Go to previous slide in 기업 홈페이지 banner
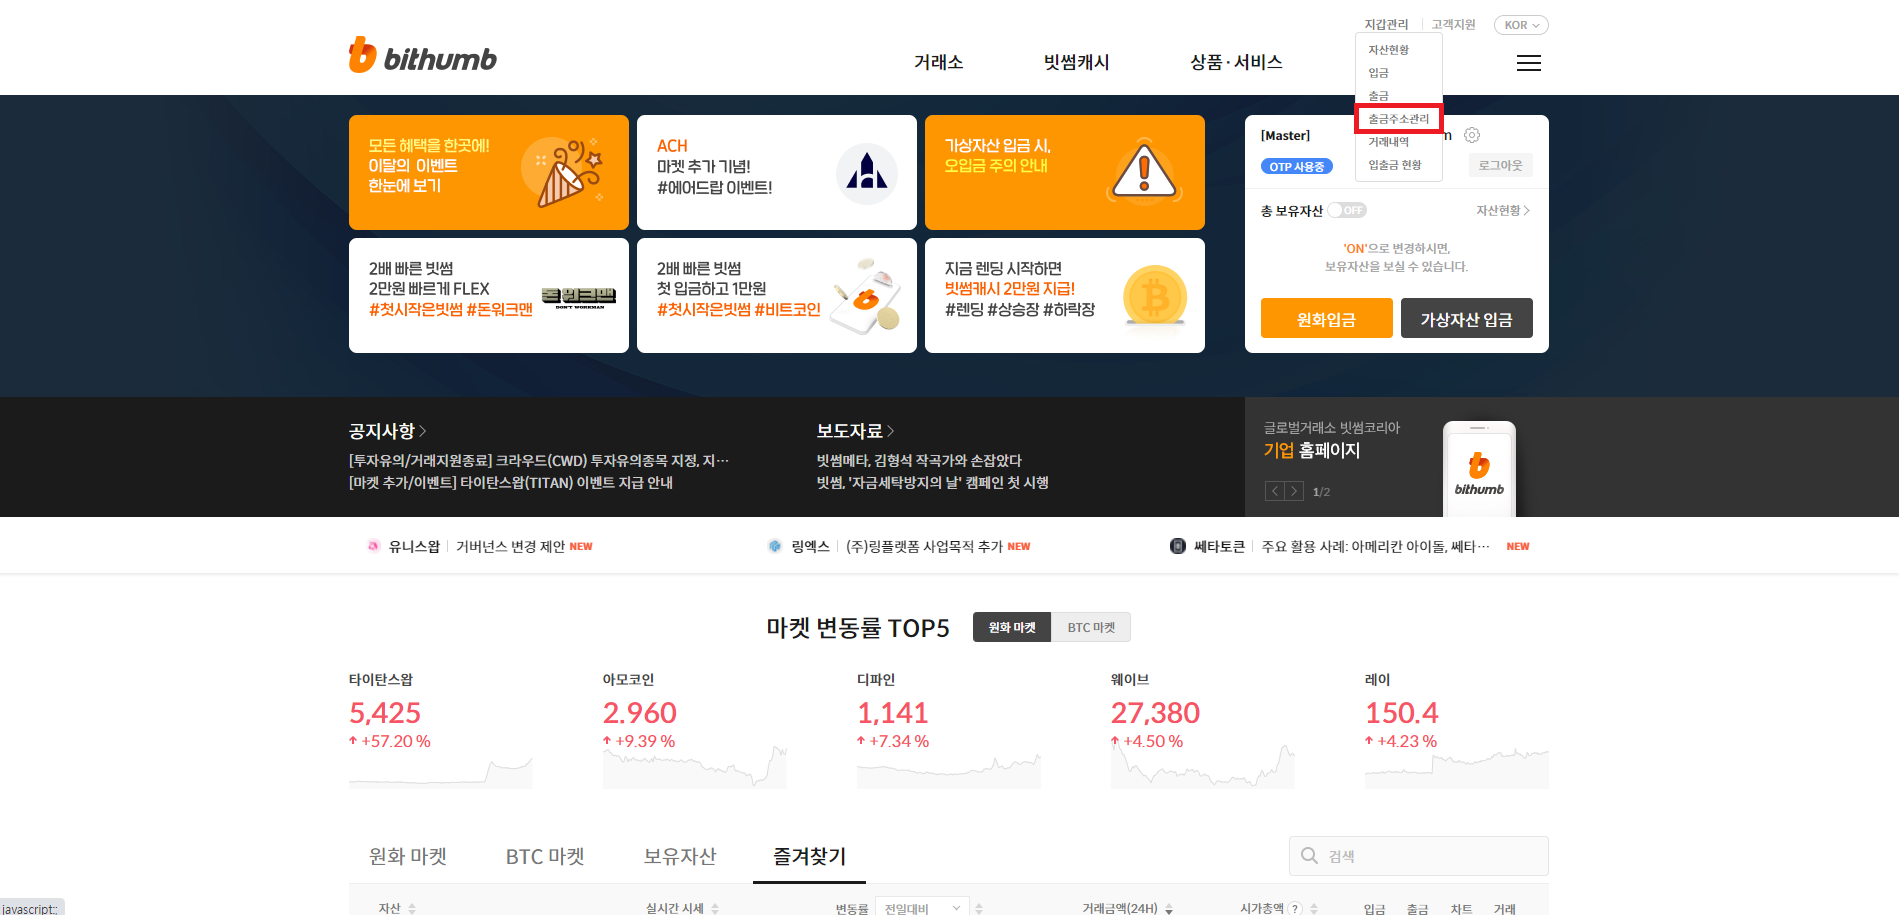 point(1275,491)
